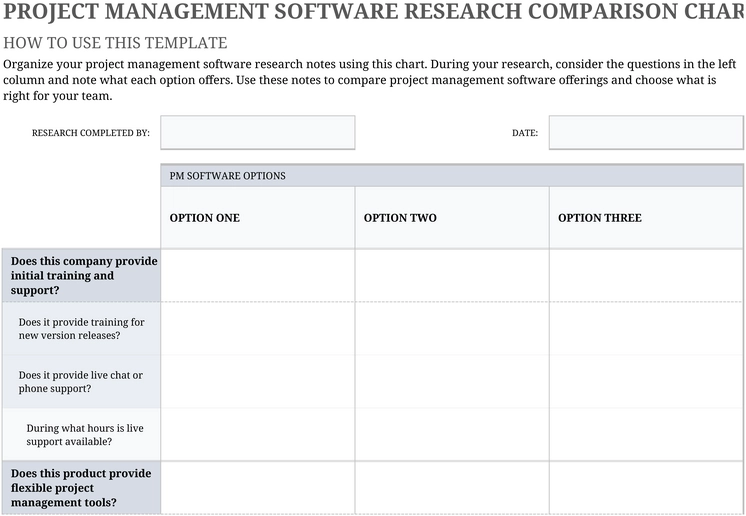Image resolution: width=746 pixels, height=516 pixels.
Task: Click the Research Completed By input field
Action: coord(257,132)
